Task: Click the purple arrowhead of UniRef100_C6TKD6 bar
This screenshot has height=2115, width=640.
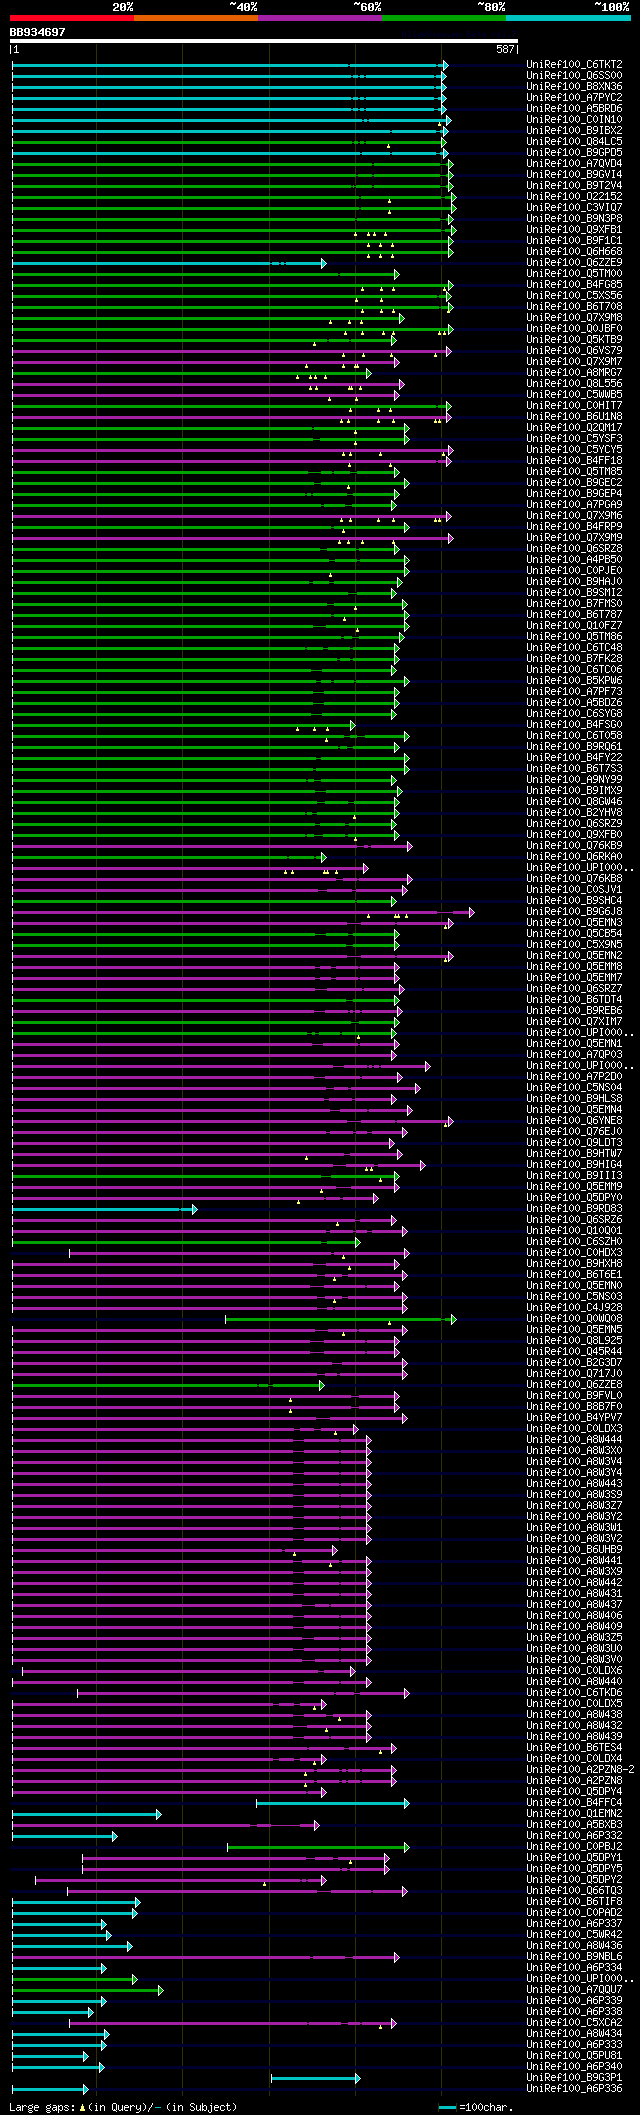Action: pos(406,1693)
